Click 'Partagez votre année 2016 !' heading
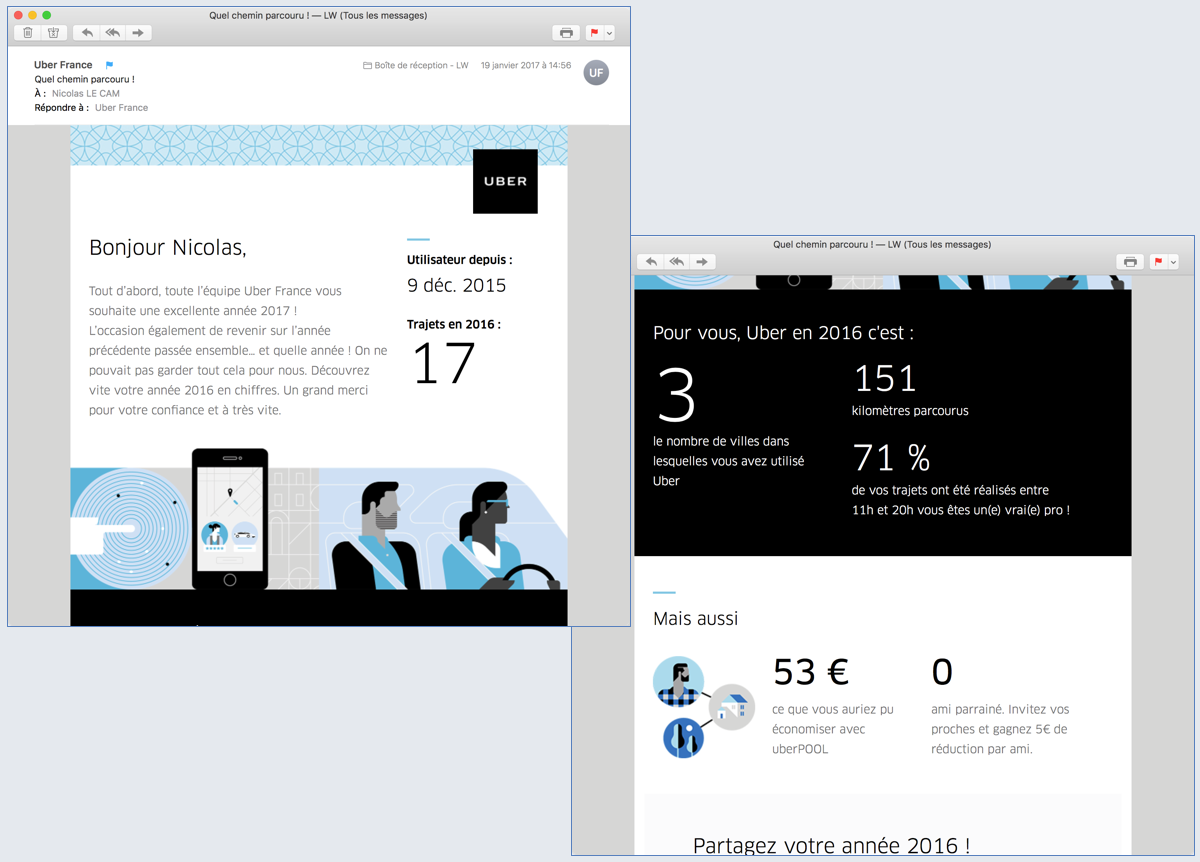The width and height of the screenshot is (1200, 862). pyautogui.click(x=831, y=846)
